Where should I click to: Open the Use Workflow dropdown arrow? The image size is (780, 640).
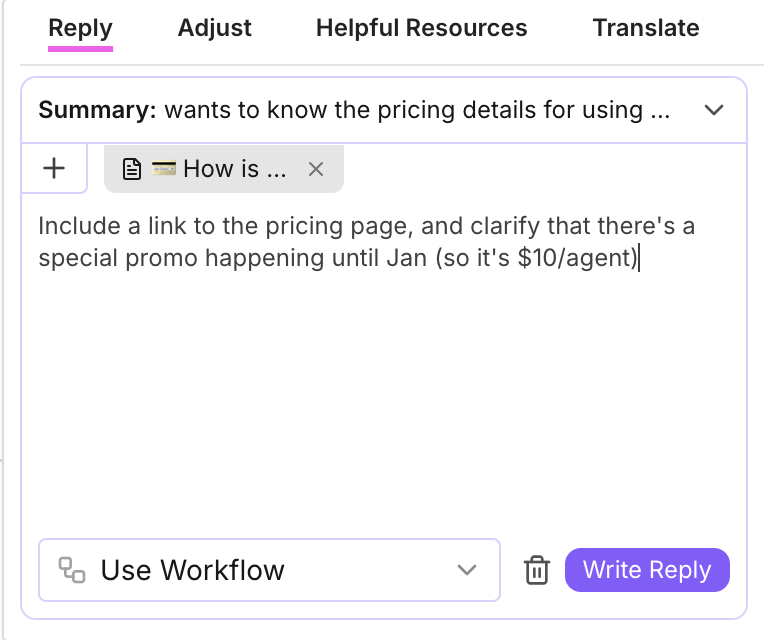pos(466,571)
